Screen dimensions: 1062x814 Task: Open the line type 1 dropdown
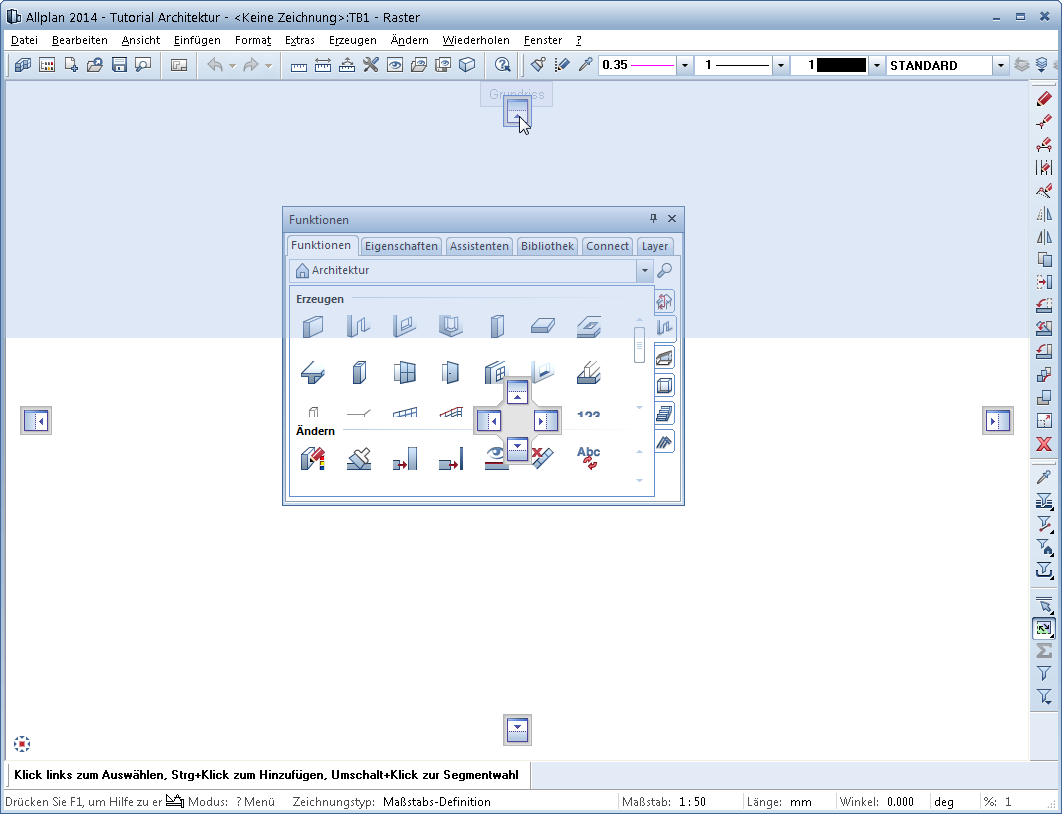(781, 65)
